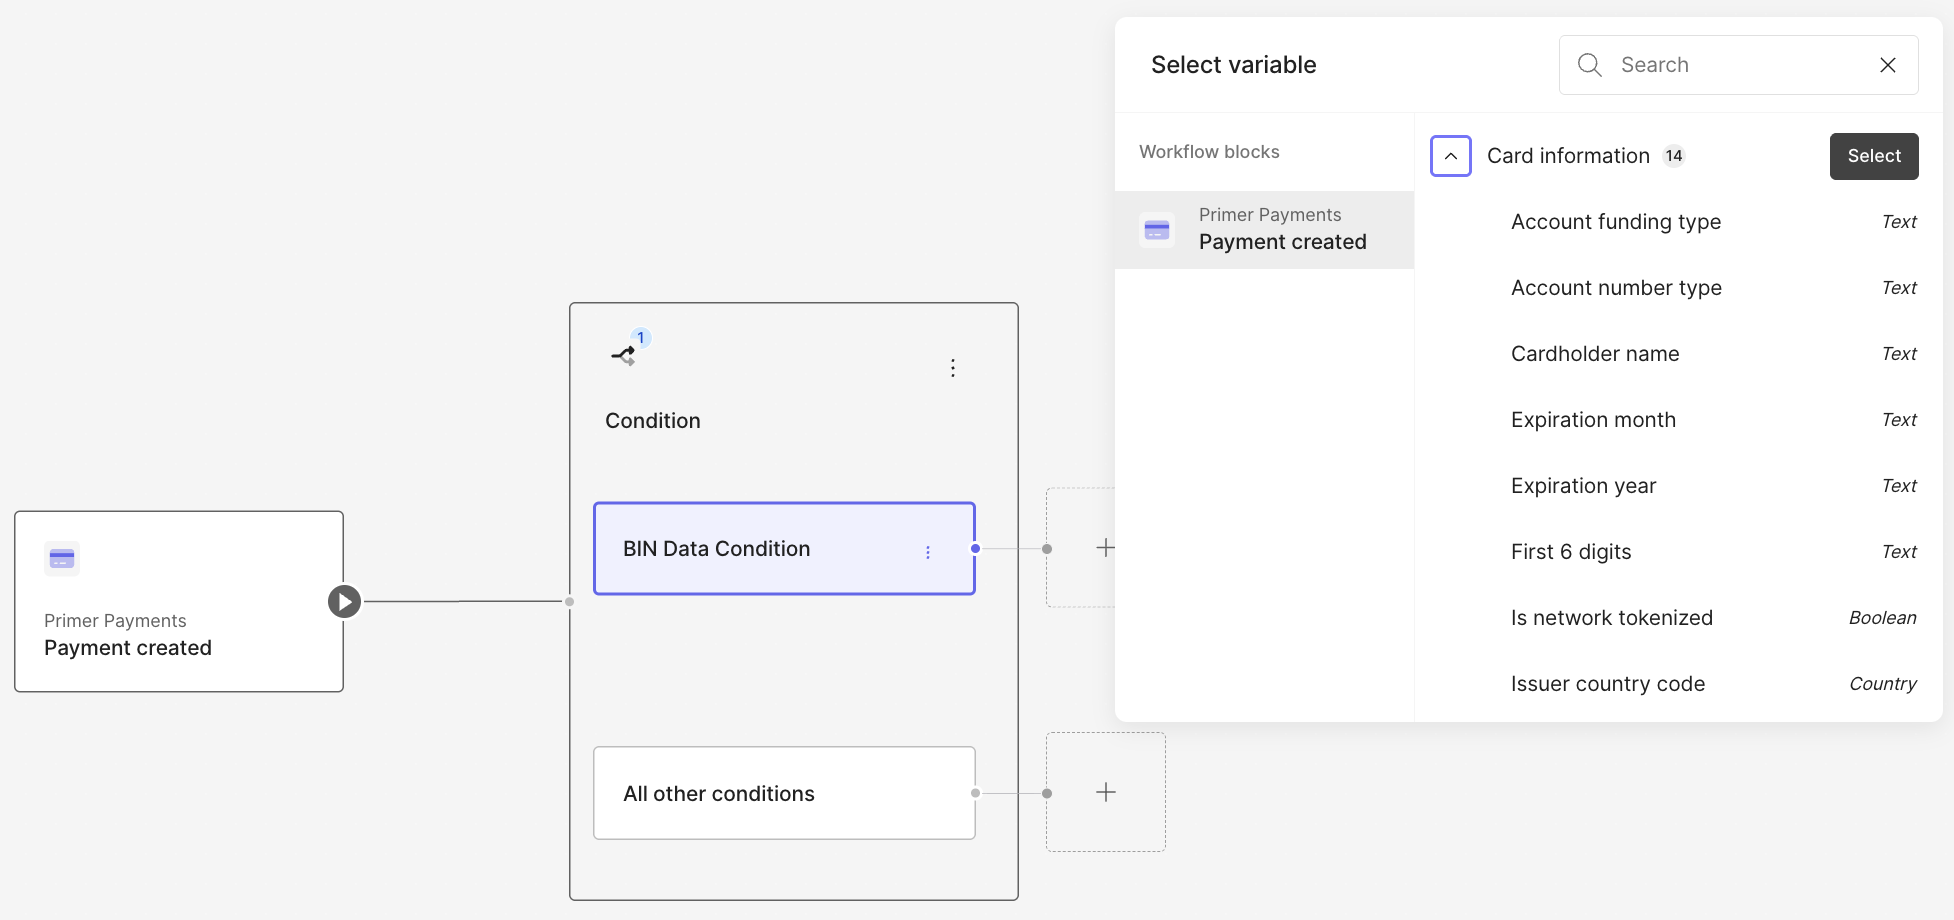Click the play arrow on the Payment created block
Image resolution: width=1954 pixels, height=920 pixels.
click(345, 601)
